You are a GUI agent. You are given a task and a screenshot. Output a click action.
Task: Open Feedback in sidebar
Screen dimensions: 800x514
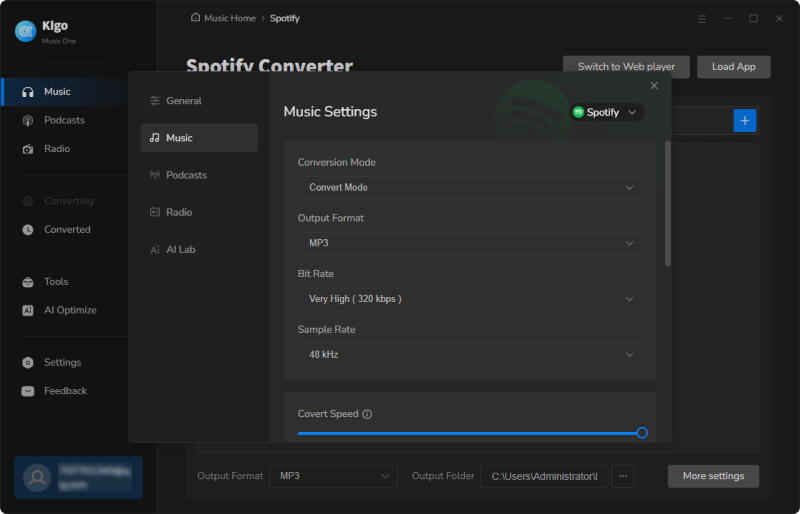point(65,391)
